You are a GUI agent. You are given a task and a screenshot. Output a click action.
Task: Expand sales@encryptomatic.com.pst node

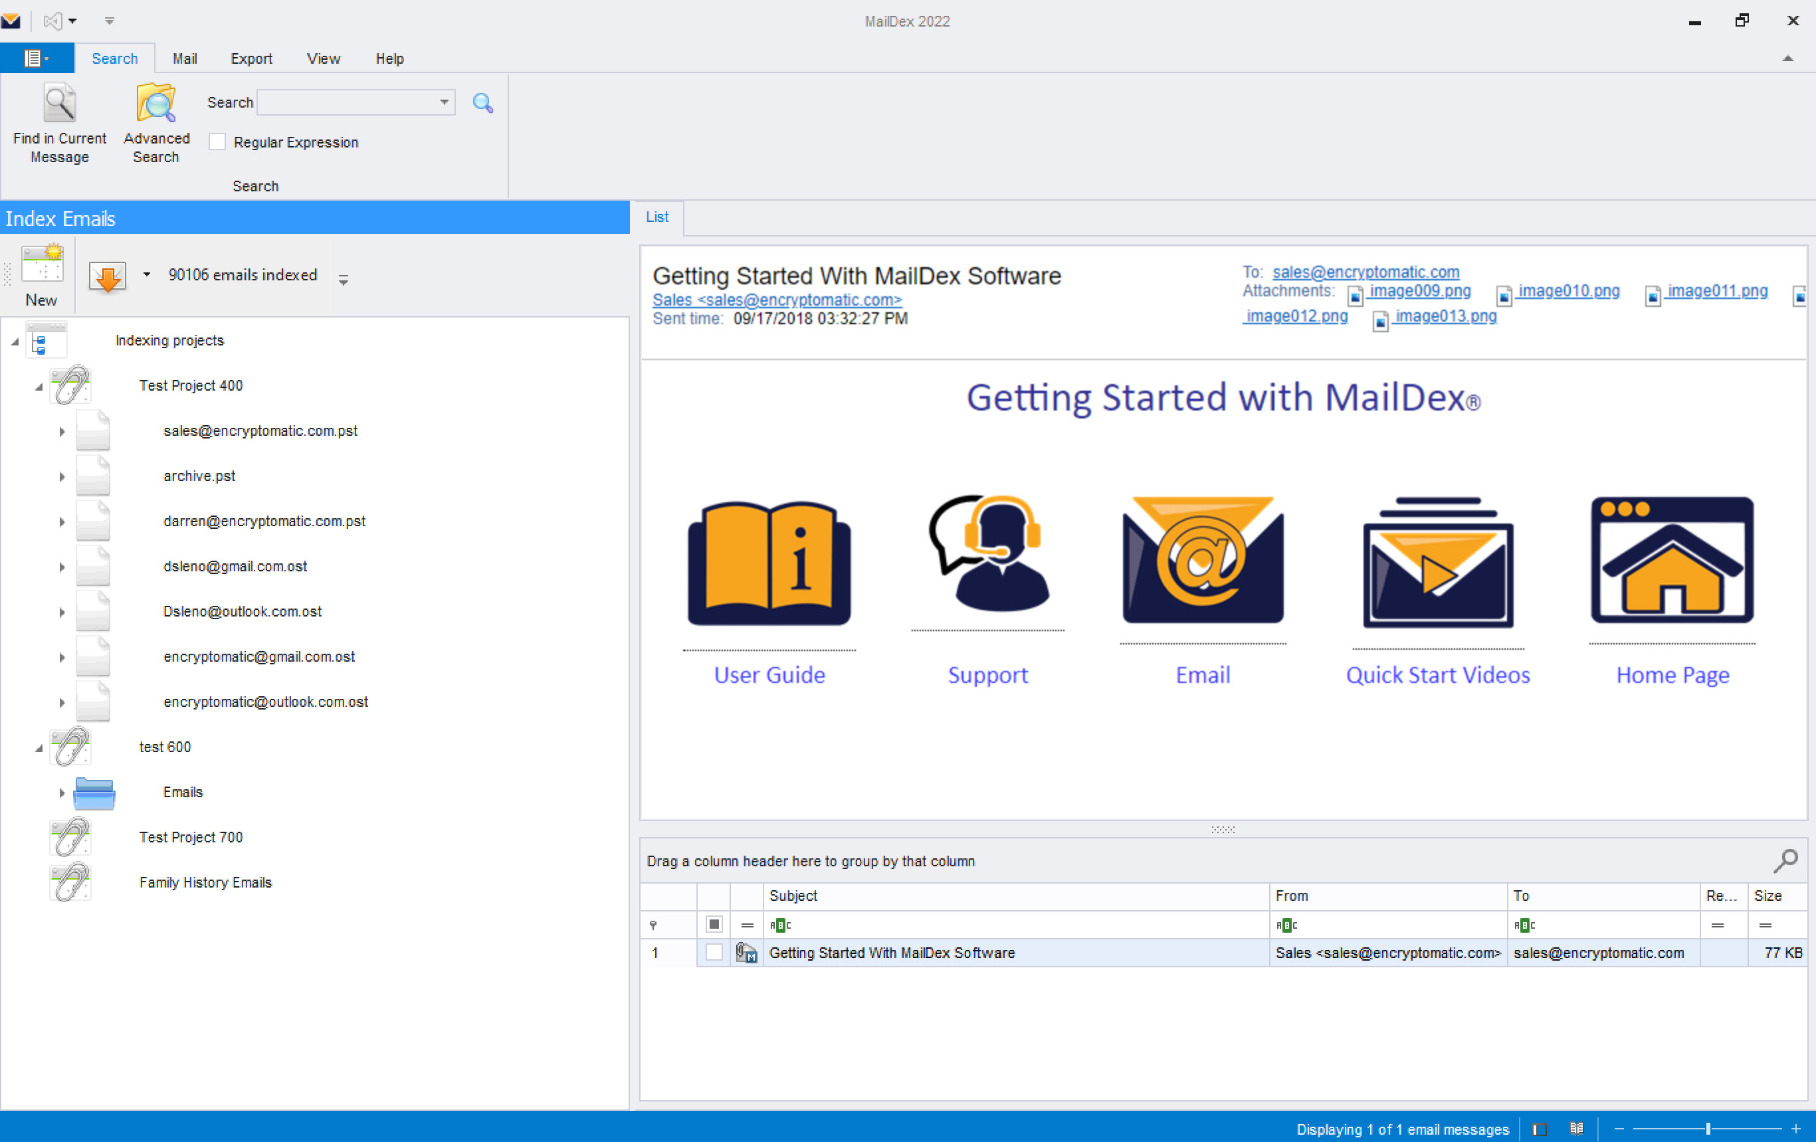click(x=62, y=432)
